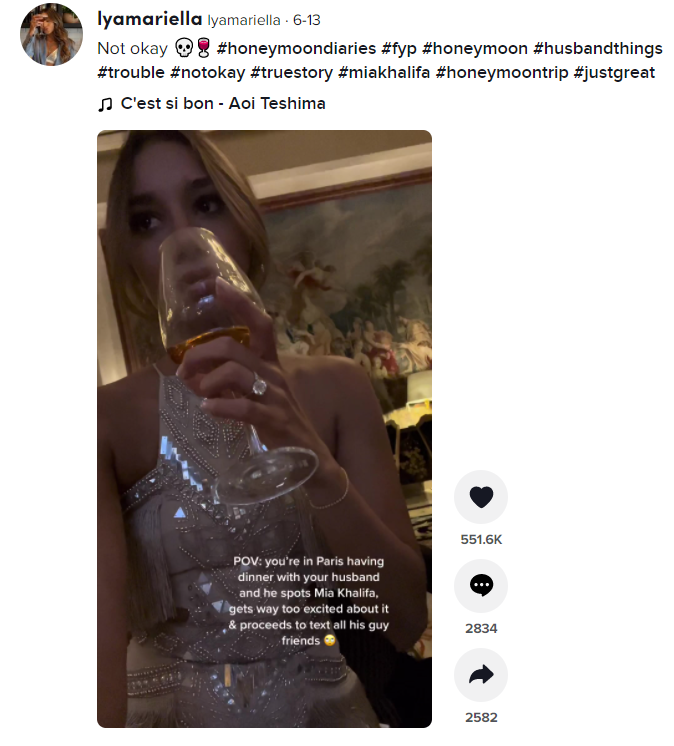Click the music note icon
This screenshot has width=674, height=746.
click(x=105, y=104)
